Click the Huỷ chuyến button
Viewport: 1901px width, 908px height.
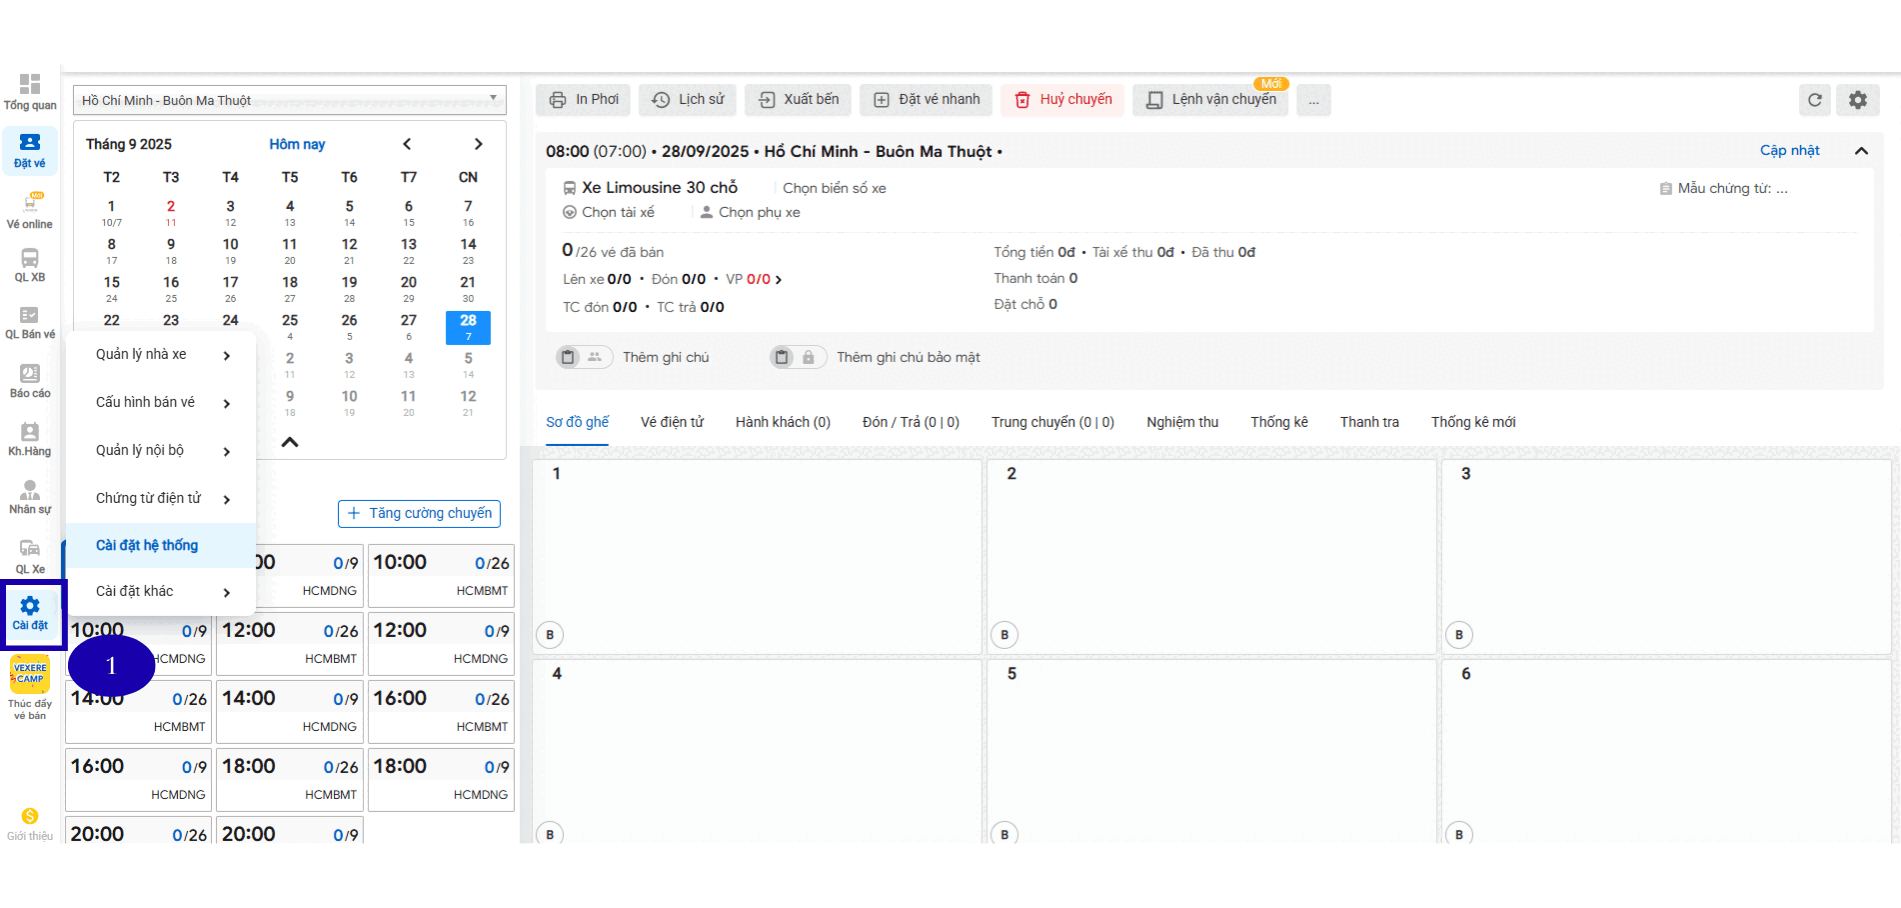pos(1063,100)
